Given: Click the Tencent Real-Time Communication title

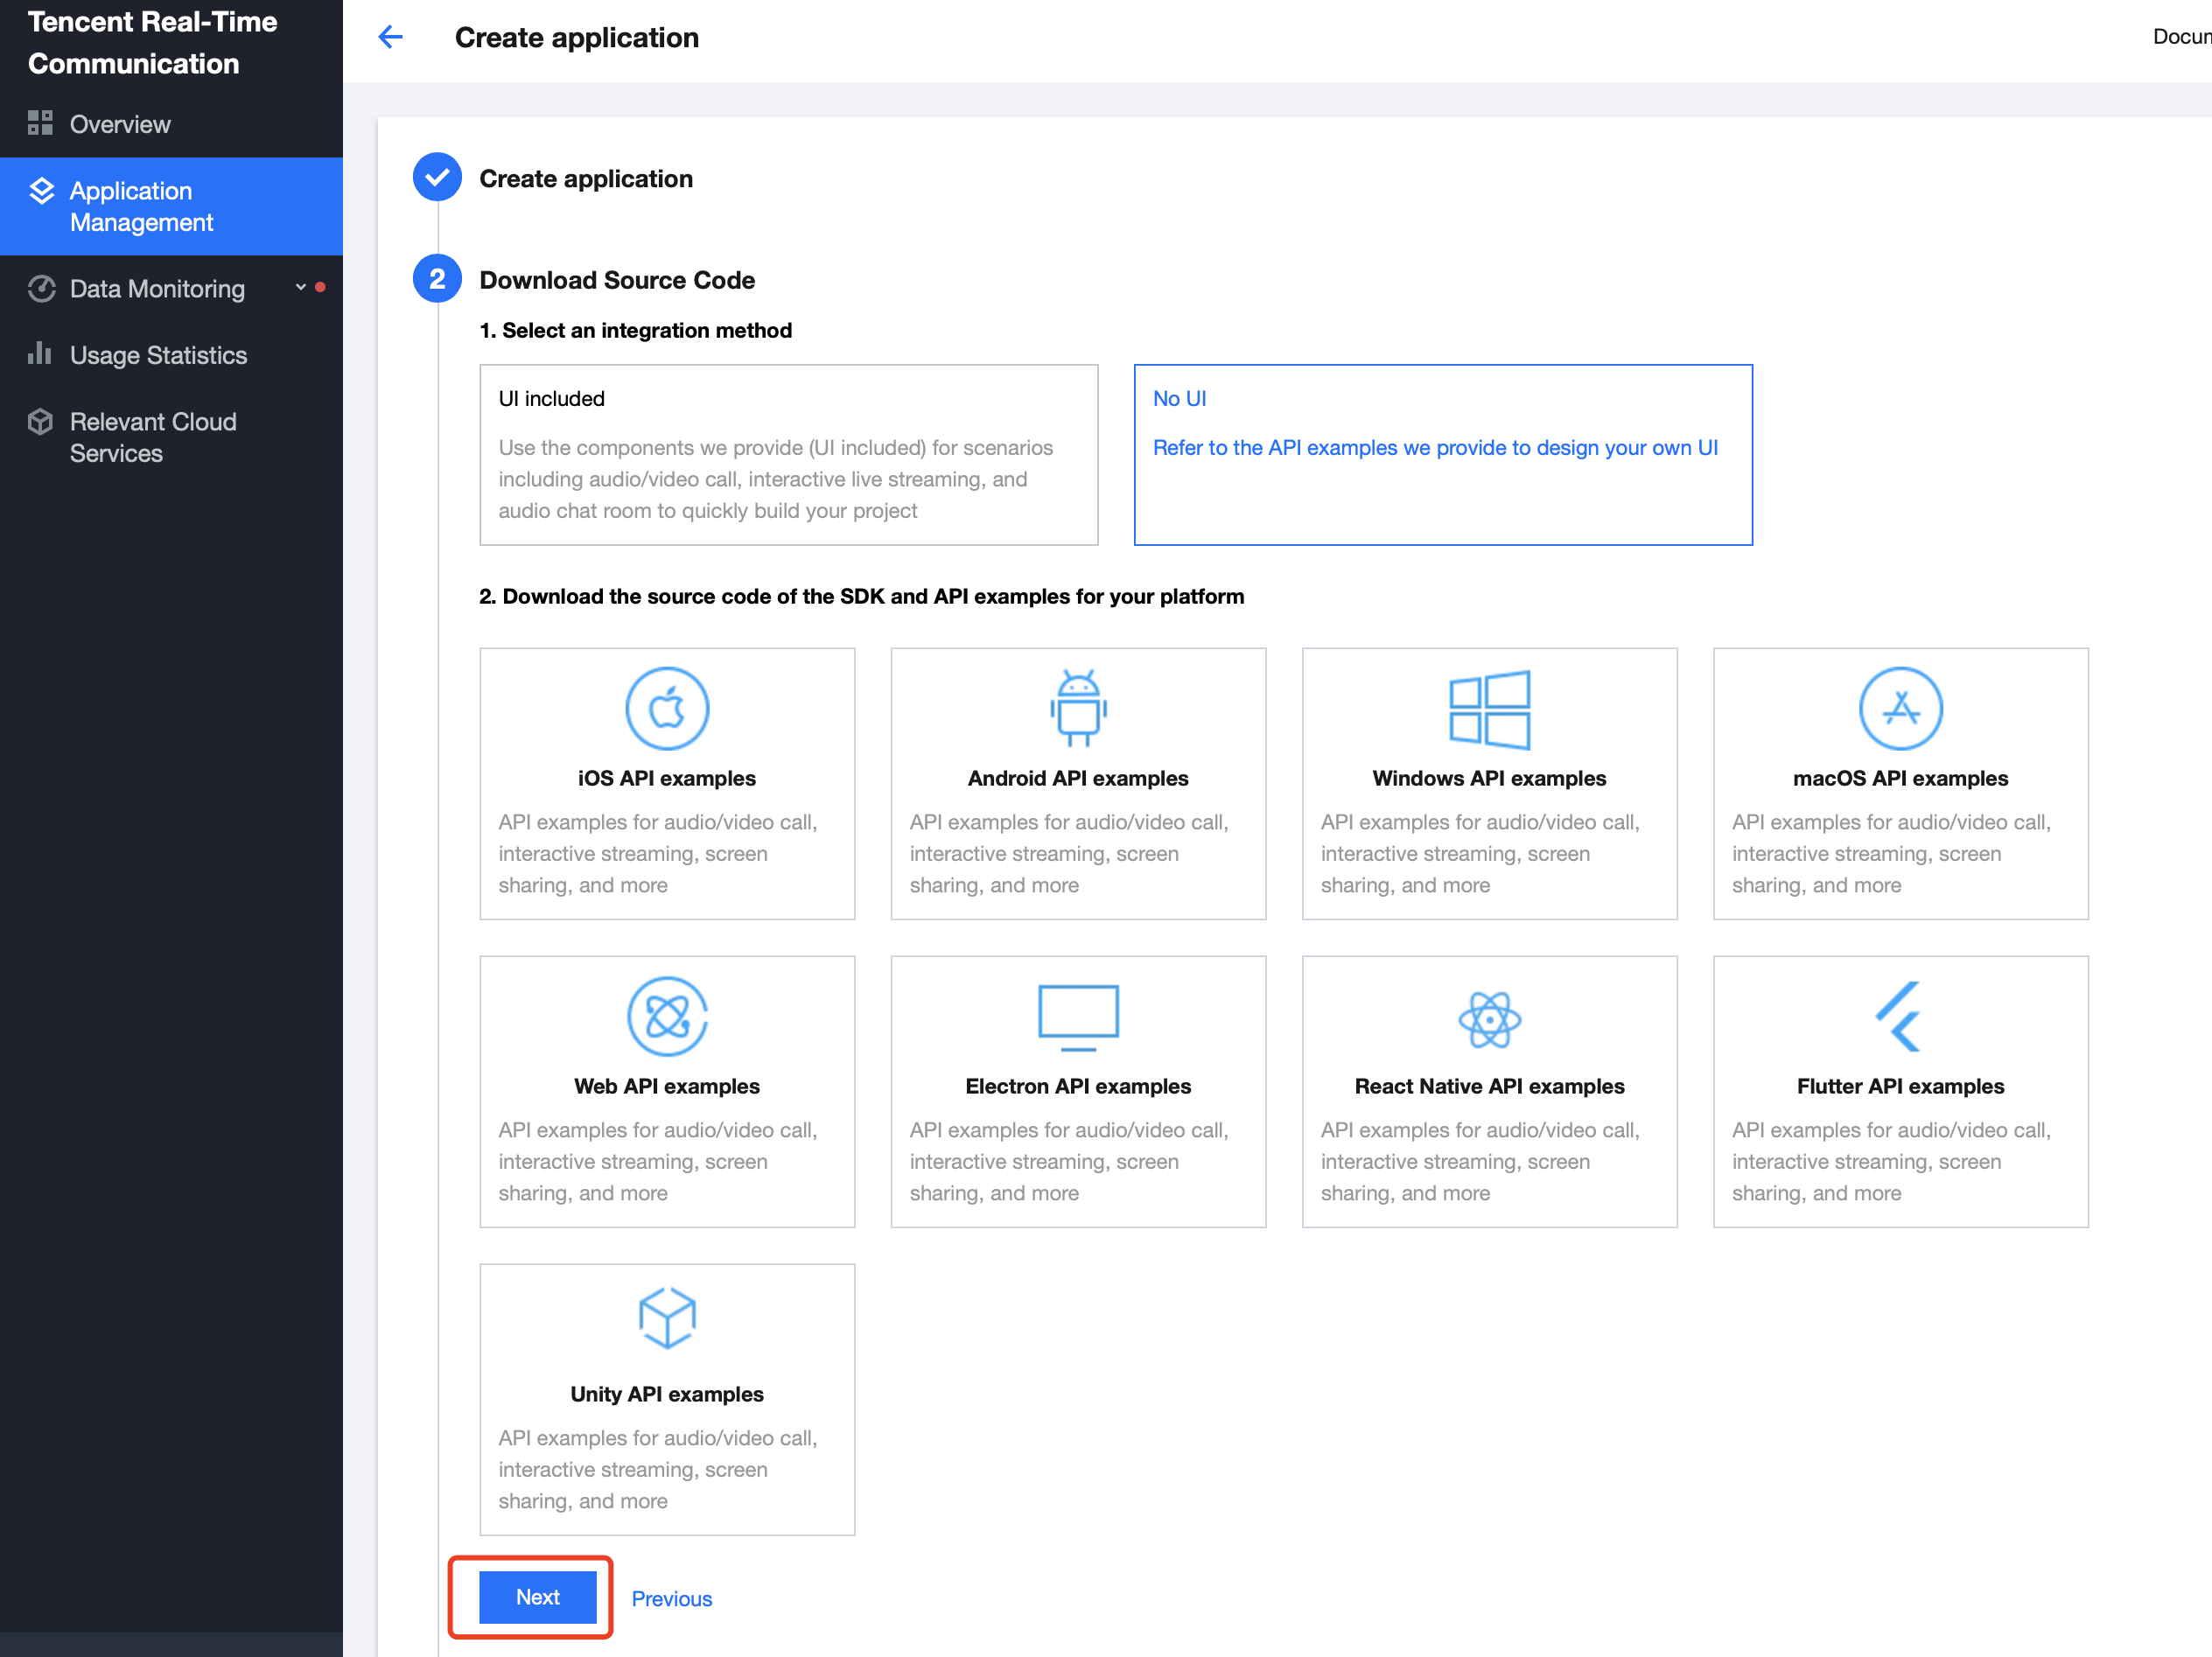Looking at the screenshot, I should [153, 42].
